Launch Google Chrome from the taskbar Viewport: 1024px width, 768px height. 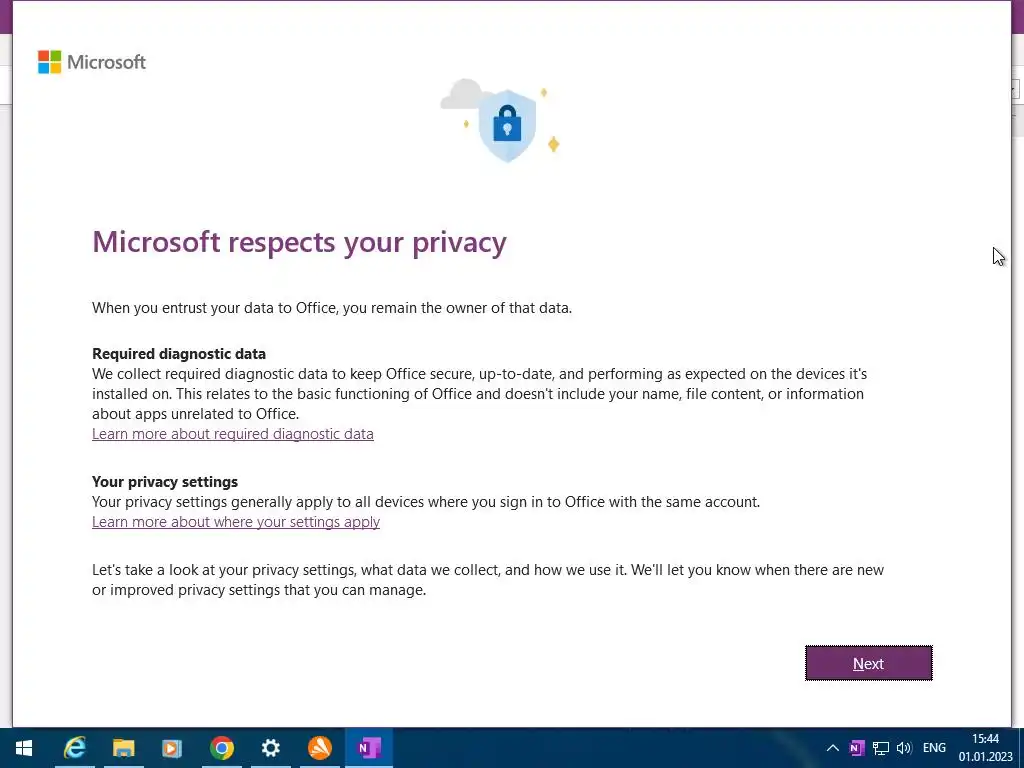click(222, 748)
